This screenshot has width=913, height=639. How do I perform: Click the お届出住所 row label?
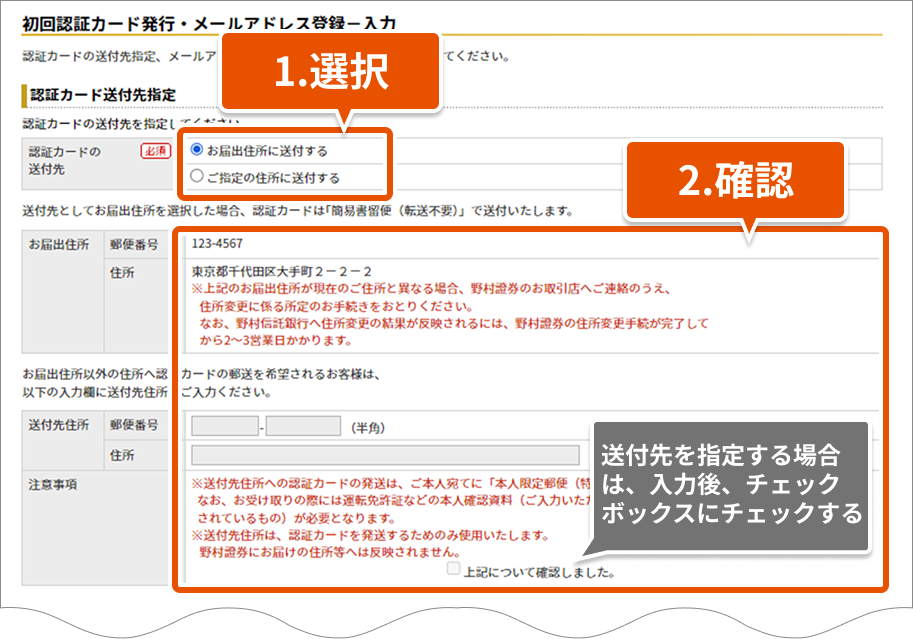pos(60,244)
